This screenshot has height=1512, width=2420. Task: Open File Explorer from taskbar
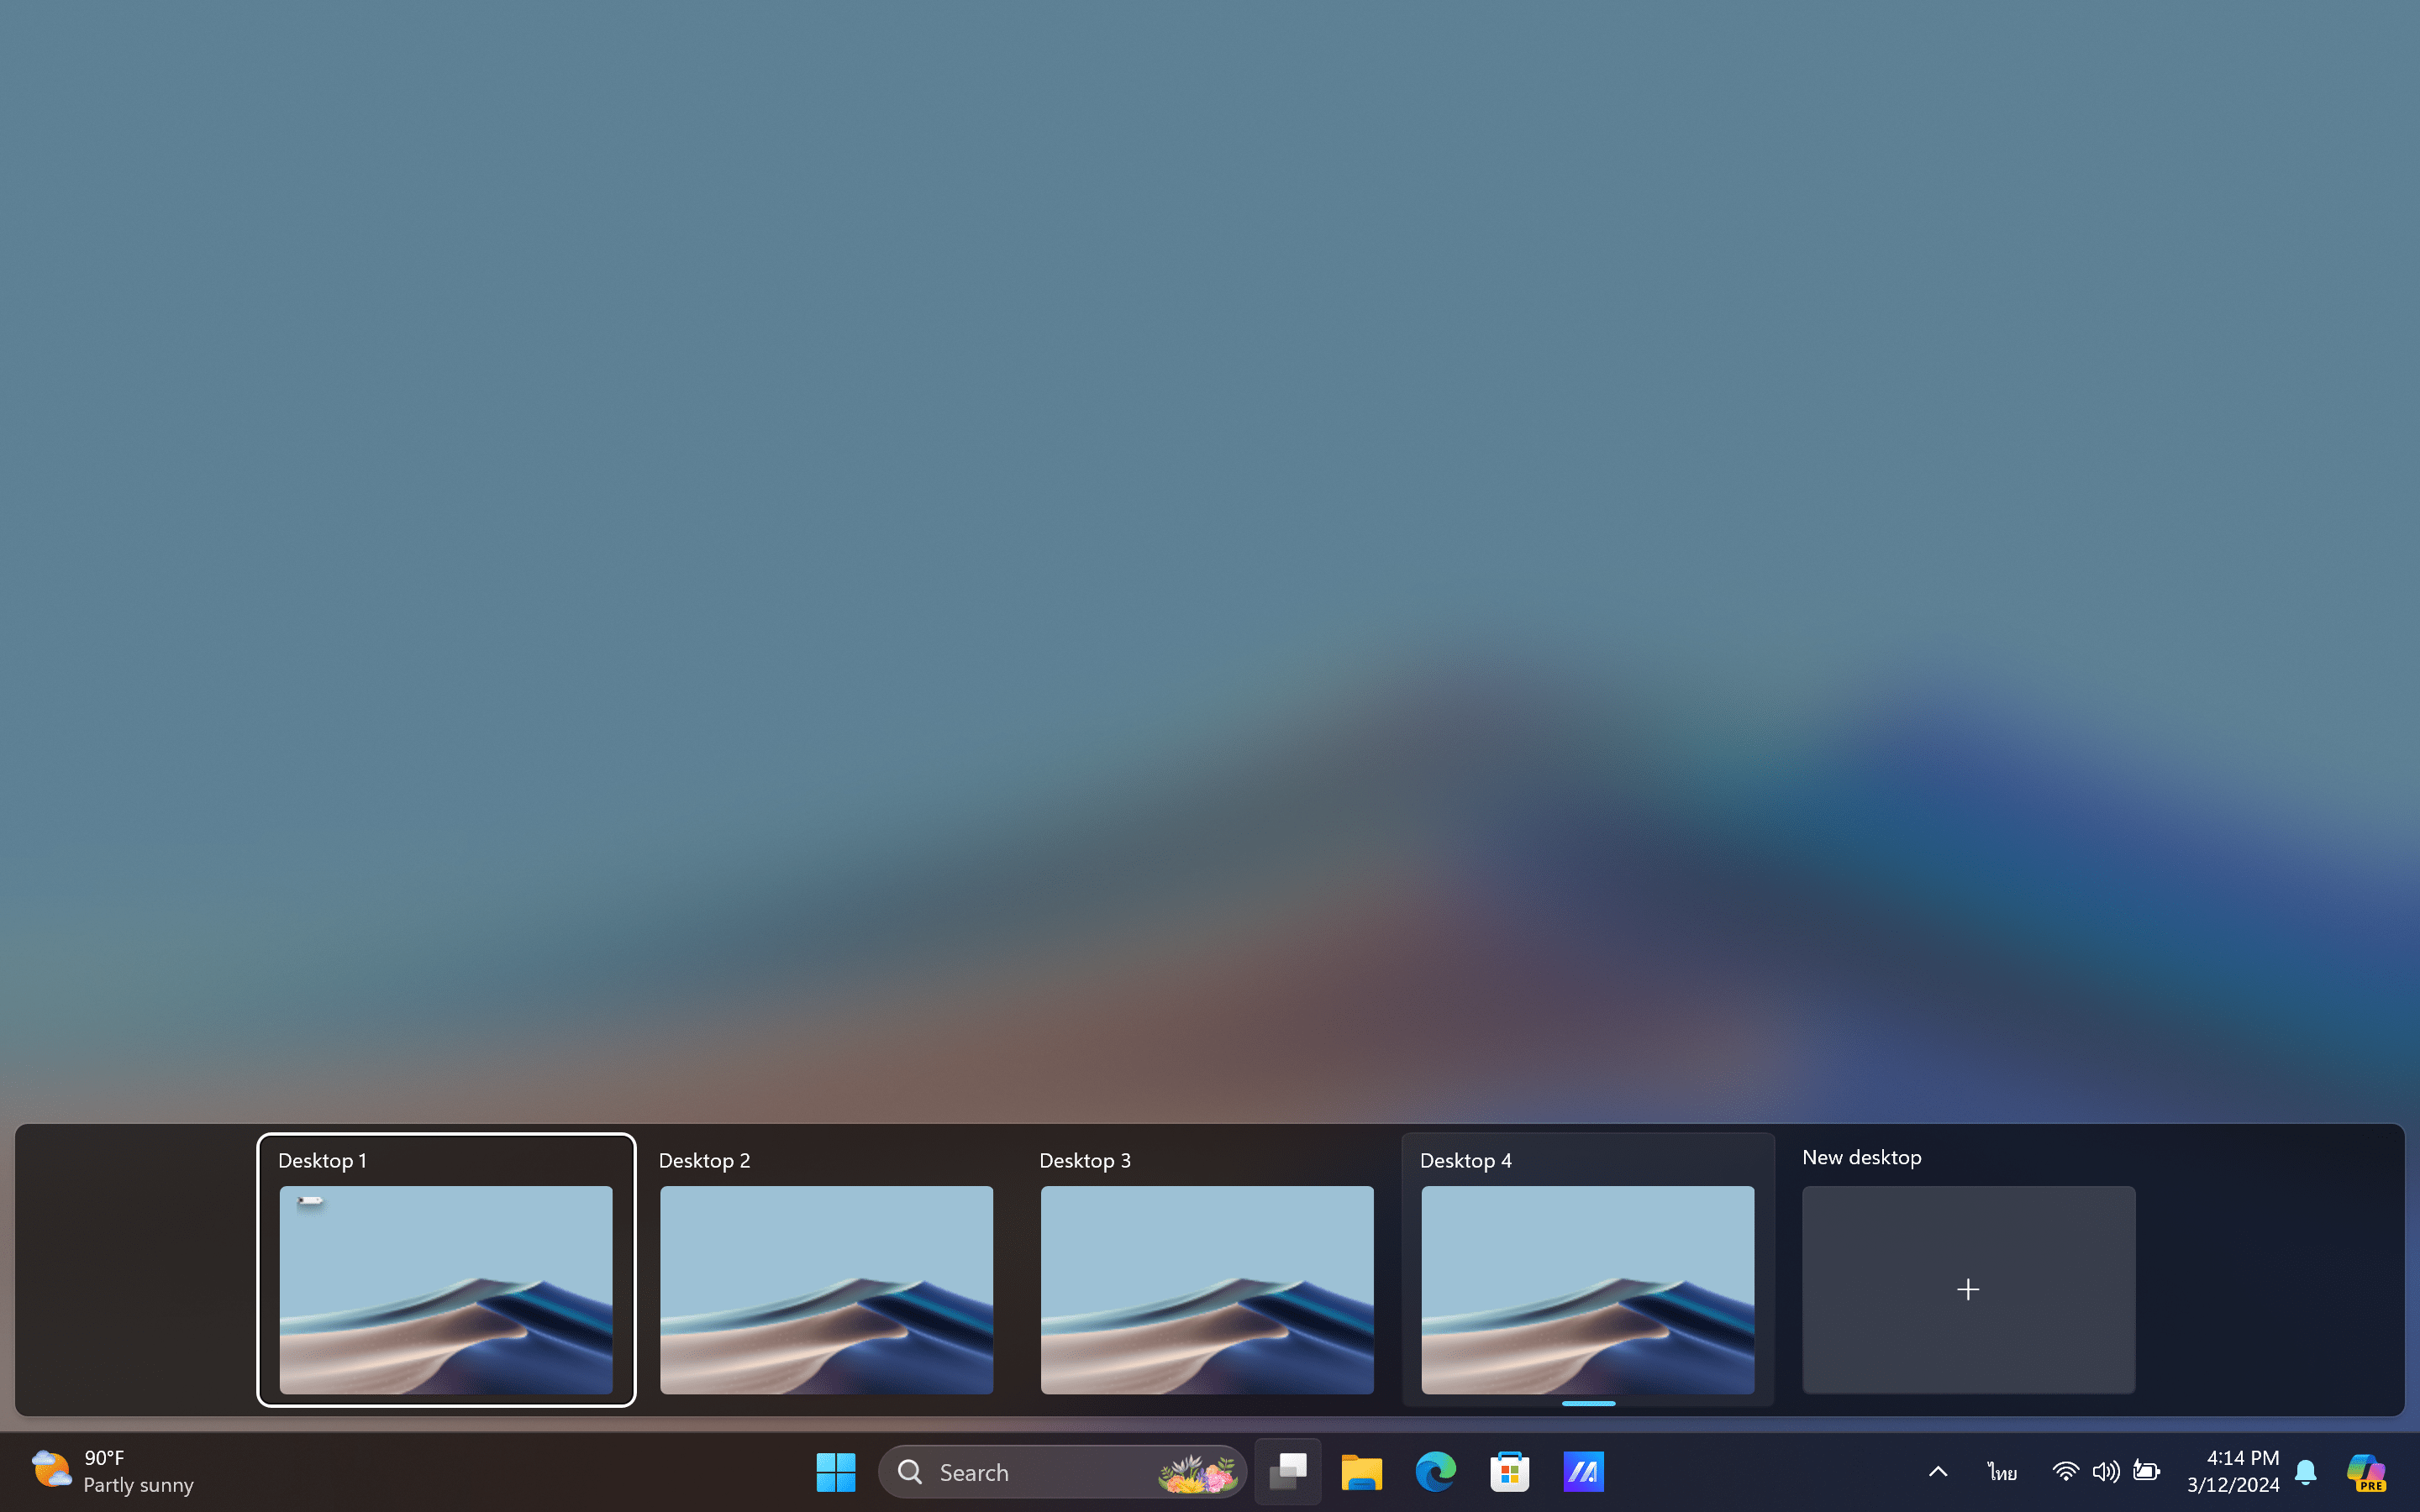coord(1361,1472)
